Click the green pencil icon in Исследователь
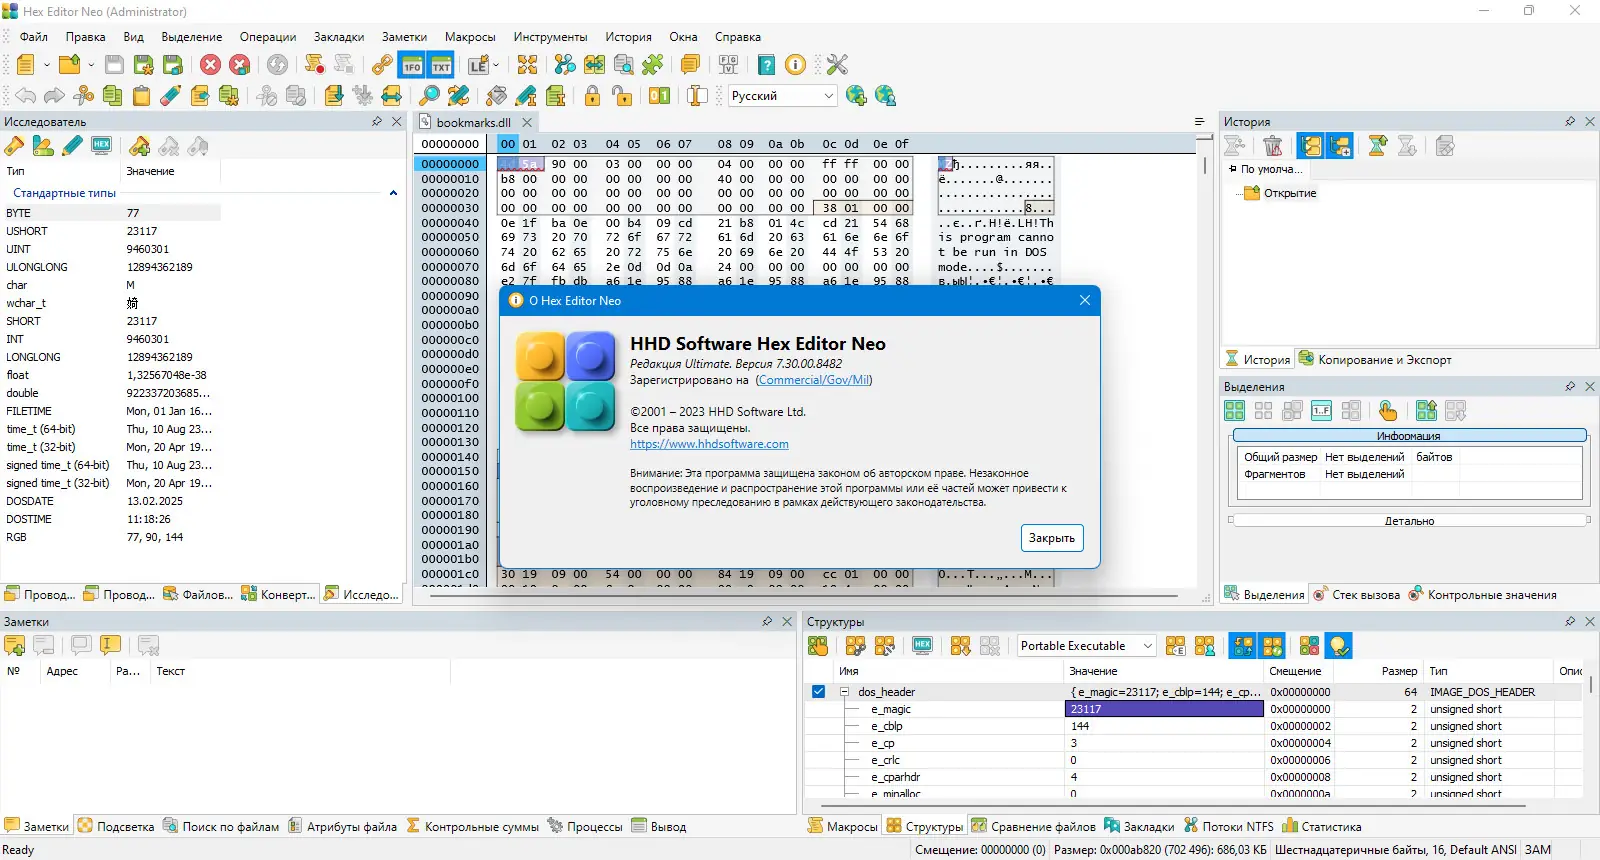1600x860 pixels. pos(72,146)
